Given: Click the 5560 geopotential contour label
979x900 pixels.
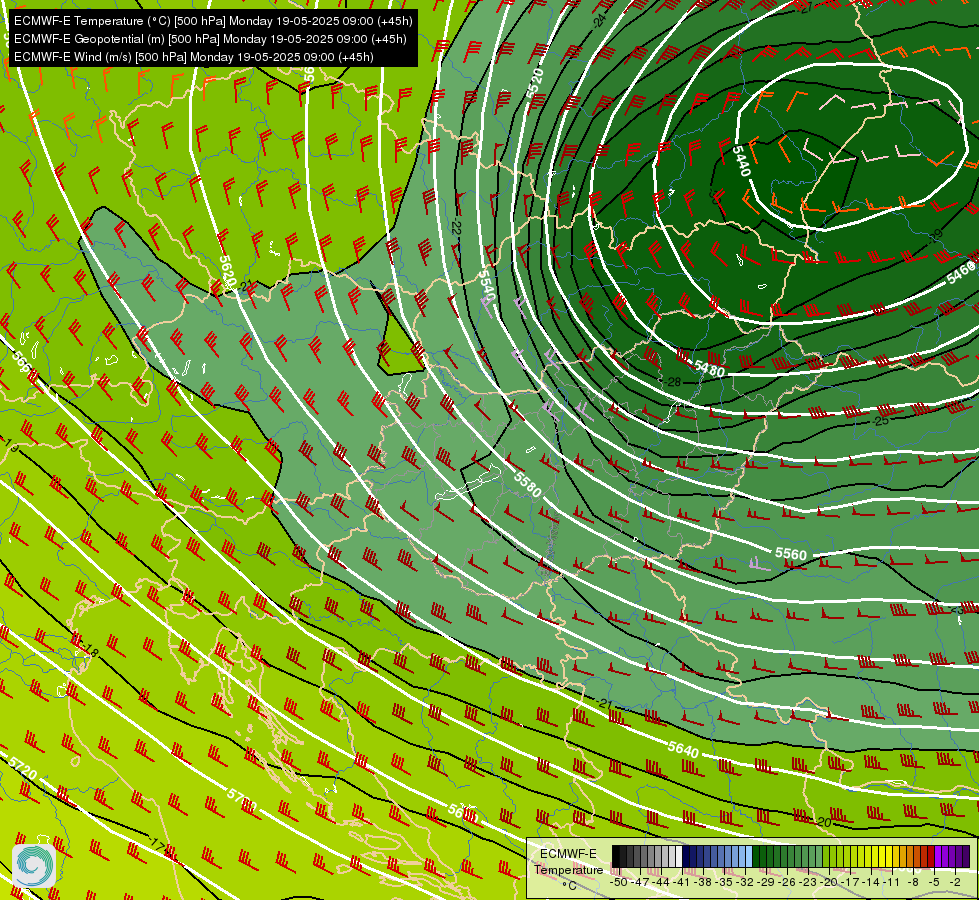Looking at the screenshot, I should click(x=790, y=554).
